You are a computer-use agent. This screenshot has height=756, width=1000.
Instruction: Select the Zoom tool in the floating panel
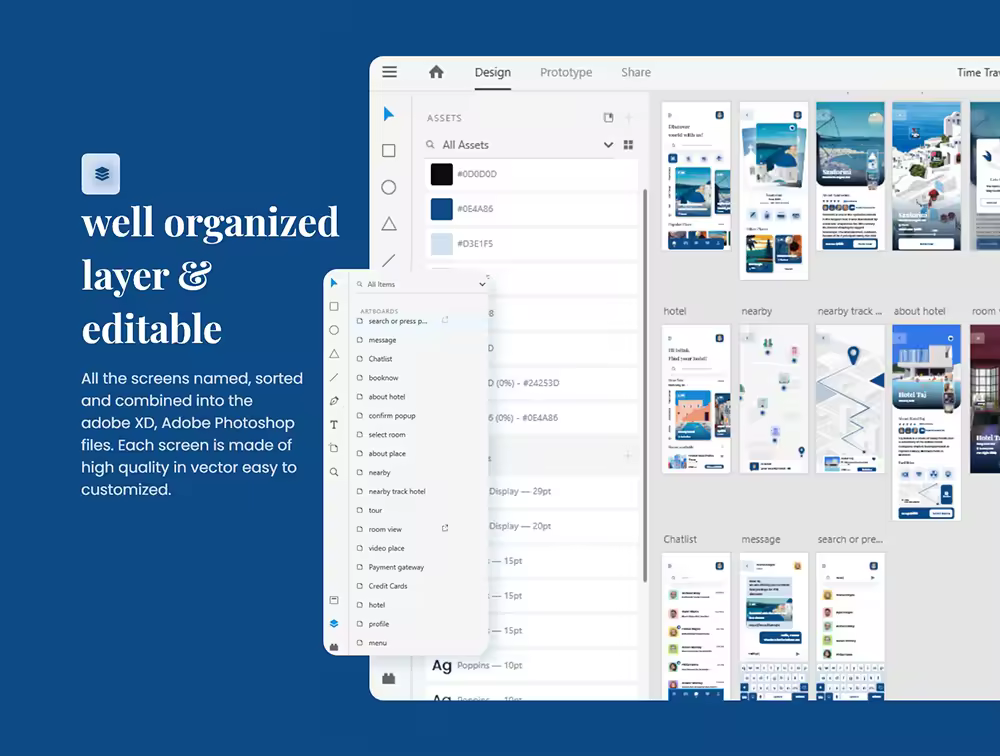334,472
